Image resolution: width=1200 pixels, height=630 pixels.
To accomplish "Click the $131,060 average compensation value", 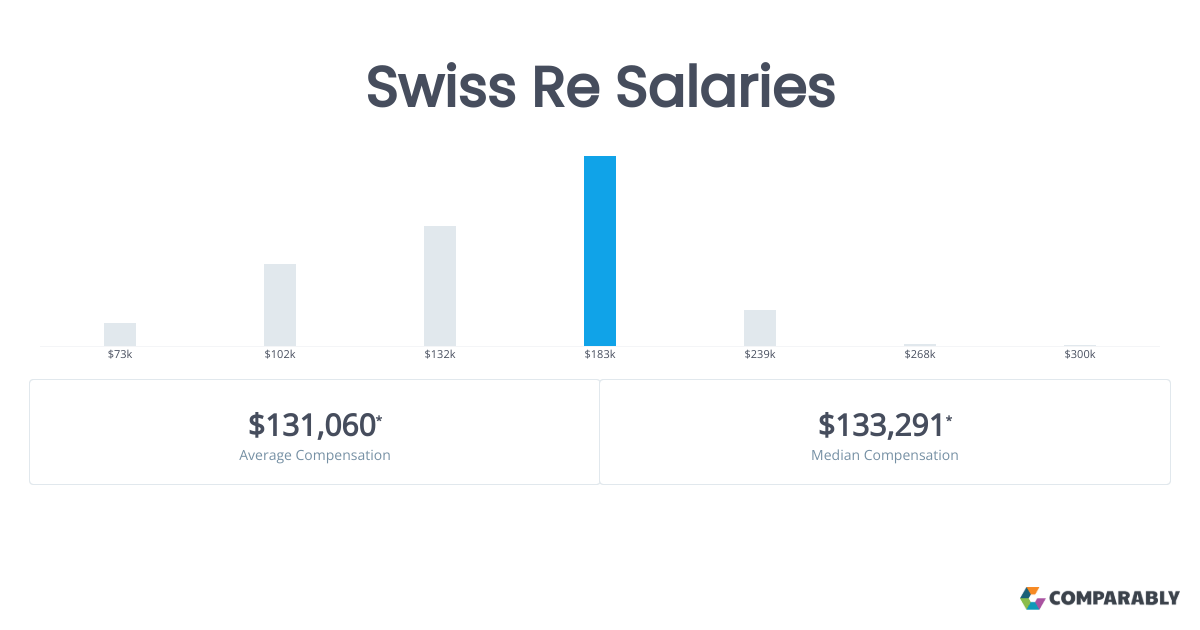I will pos(311,425).
